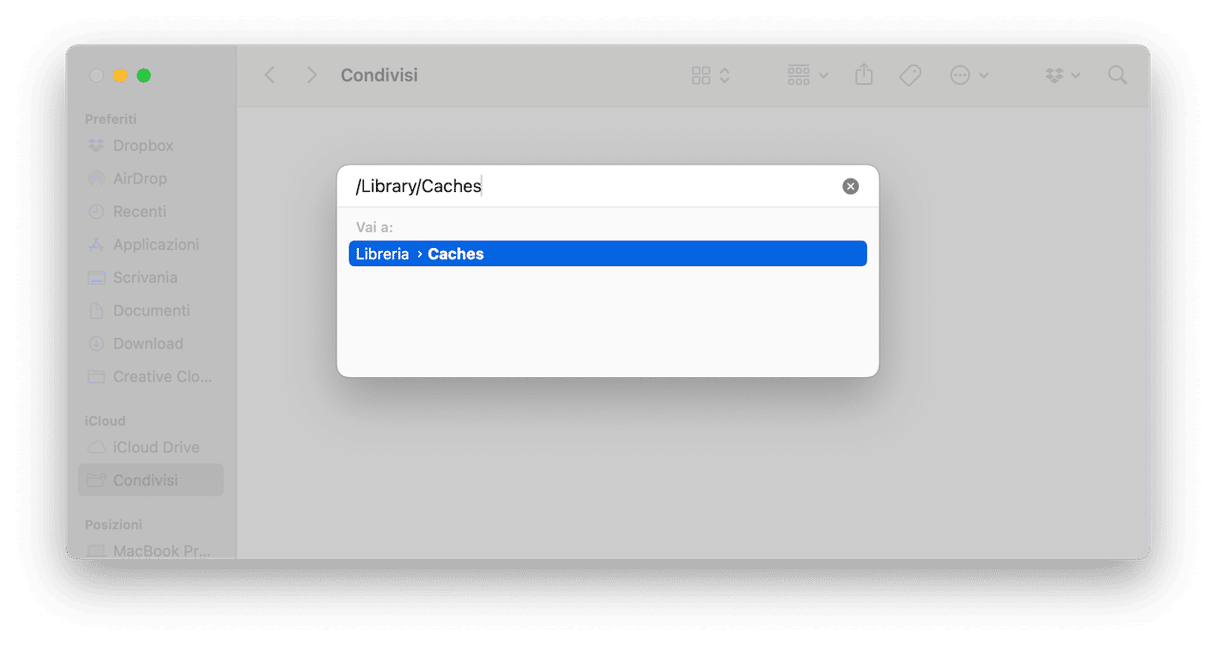The height and width of the screenshot is (646, 1216).
Task: Click the Share icon in the toolbar
Action: (864, 75)
